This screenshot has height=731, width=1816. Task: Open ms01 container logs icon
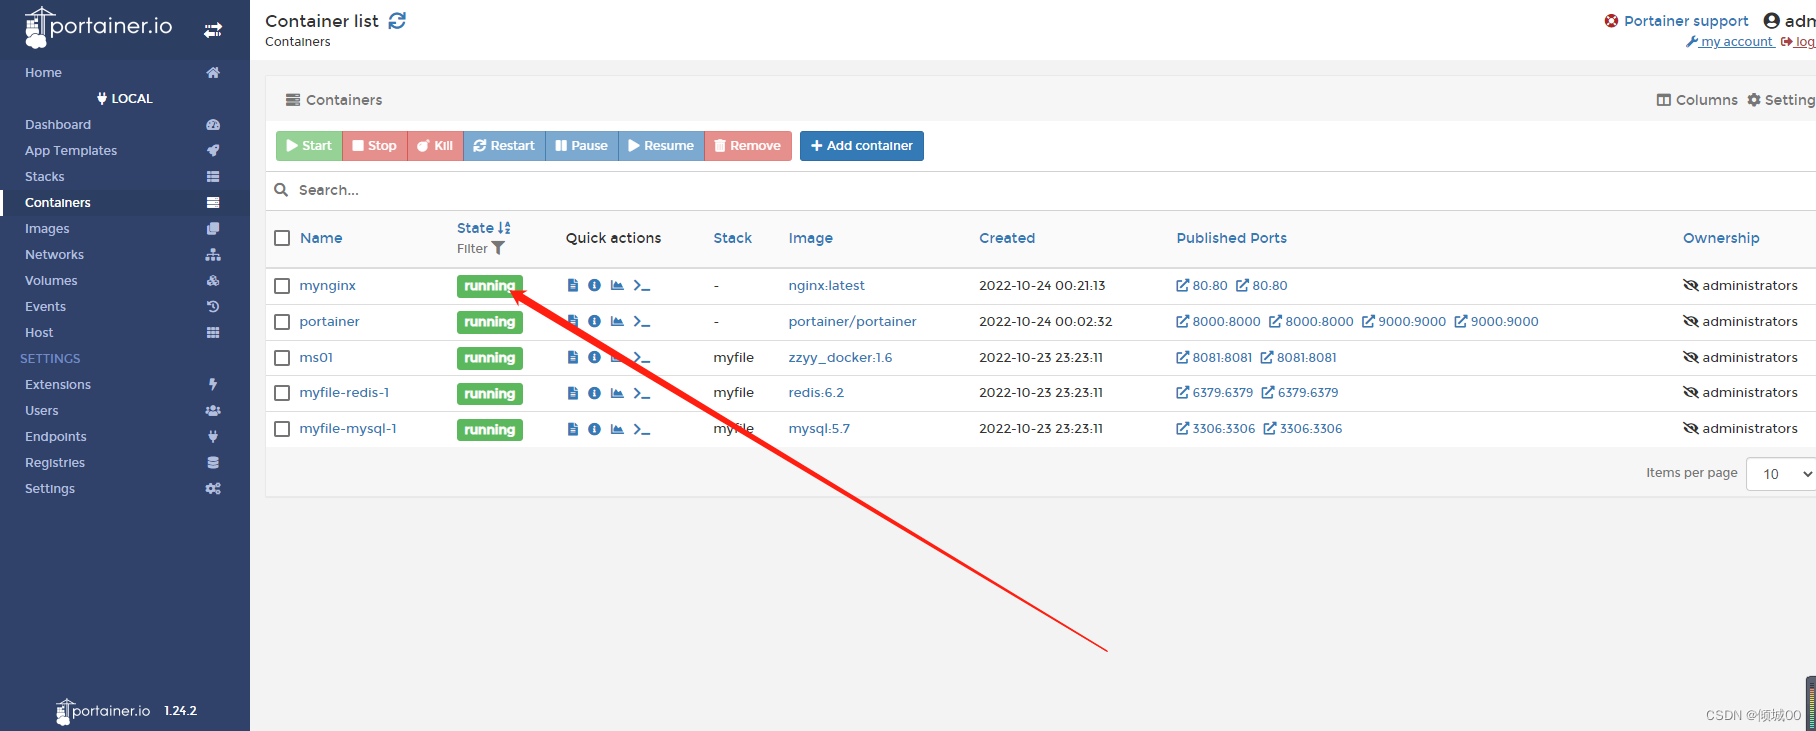pyautogui.click(x=573, y=358)
